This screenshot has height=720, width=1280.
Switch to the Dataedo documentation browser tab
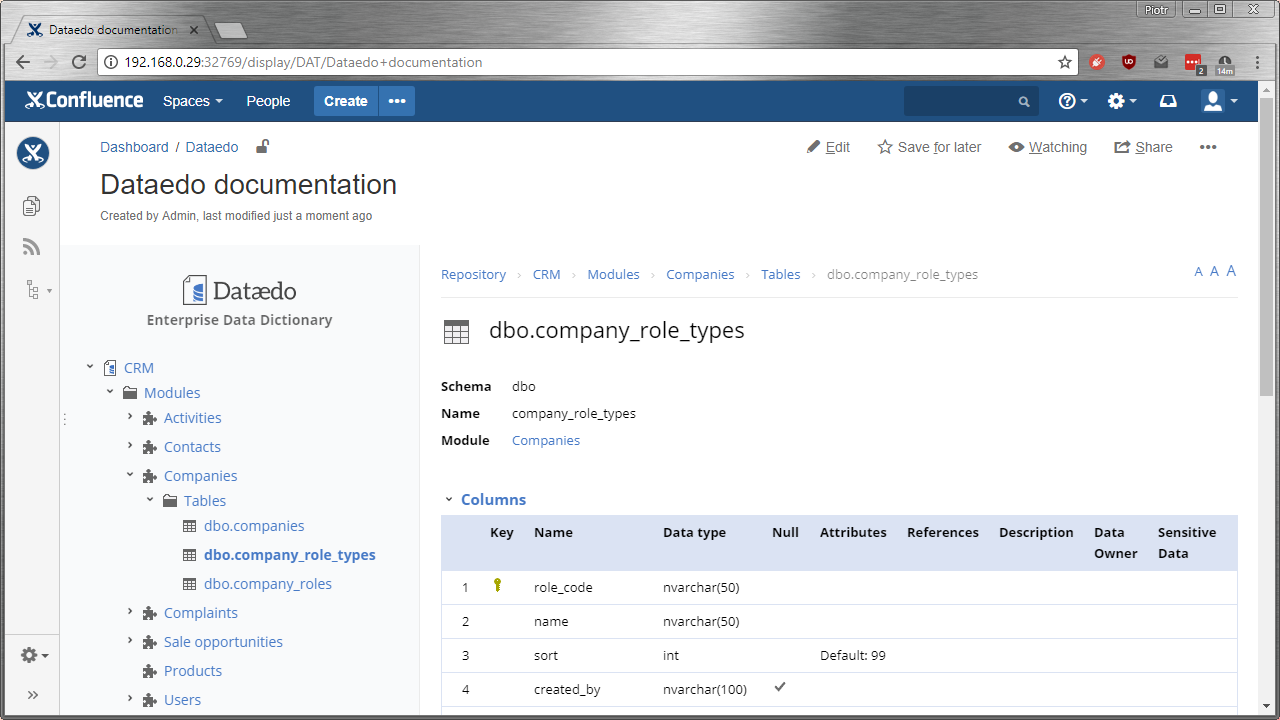coord(110,30)
